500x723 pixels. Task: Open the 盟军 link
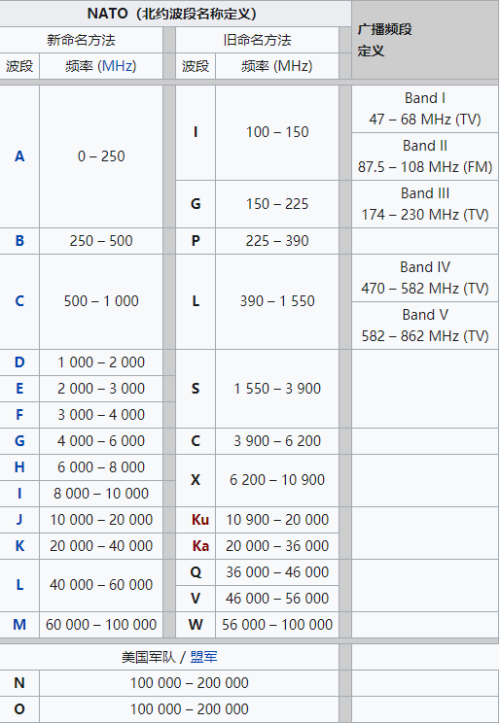click(x=203, y=657)
